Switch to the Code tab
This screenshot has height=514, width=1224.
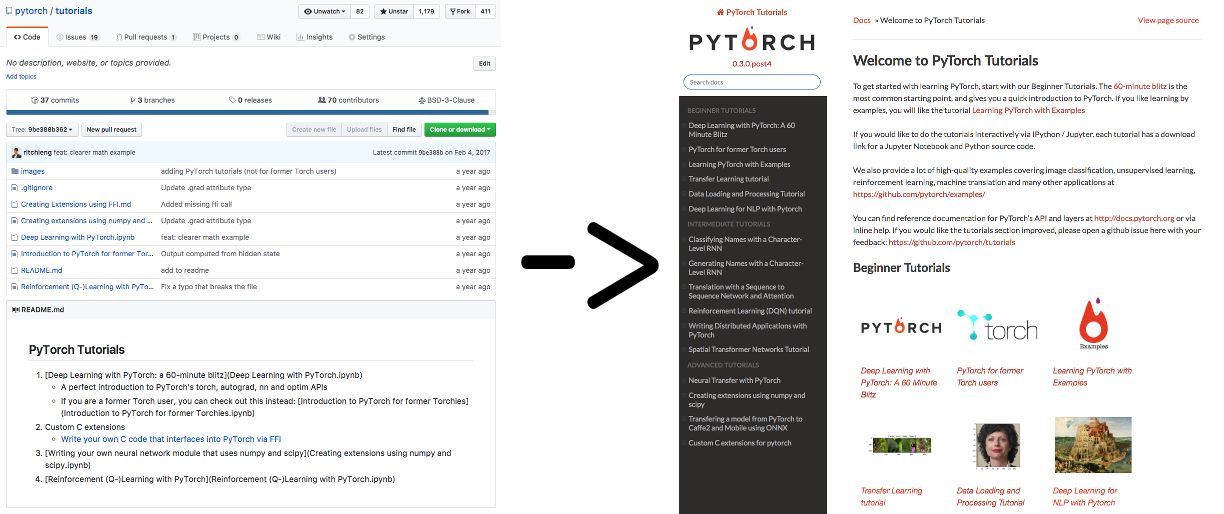tap(26, 37)
